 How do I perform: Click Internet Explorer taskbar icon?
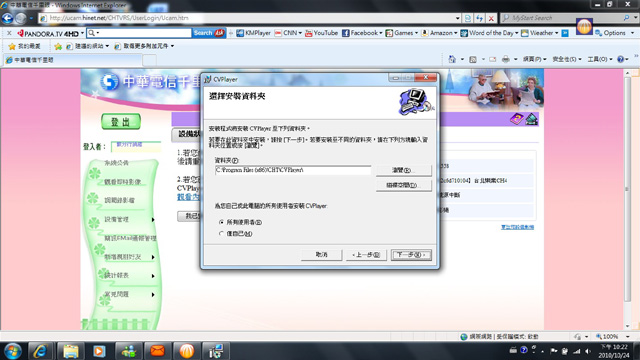coord(40,351)
